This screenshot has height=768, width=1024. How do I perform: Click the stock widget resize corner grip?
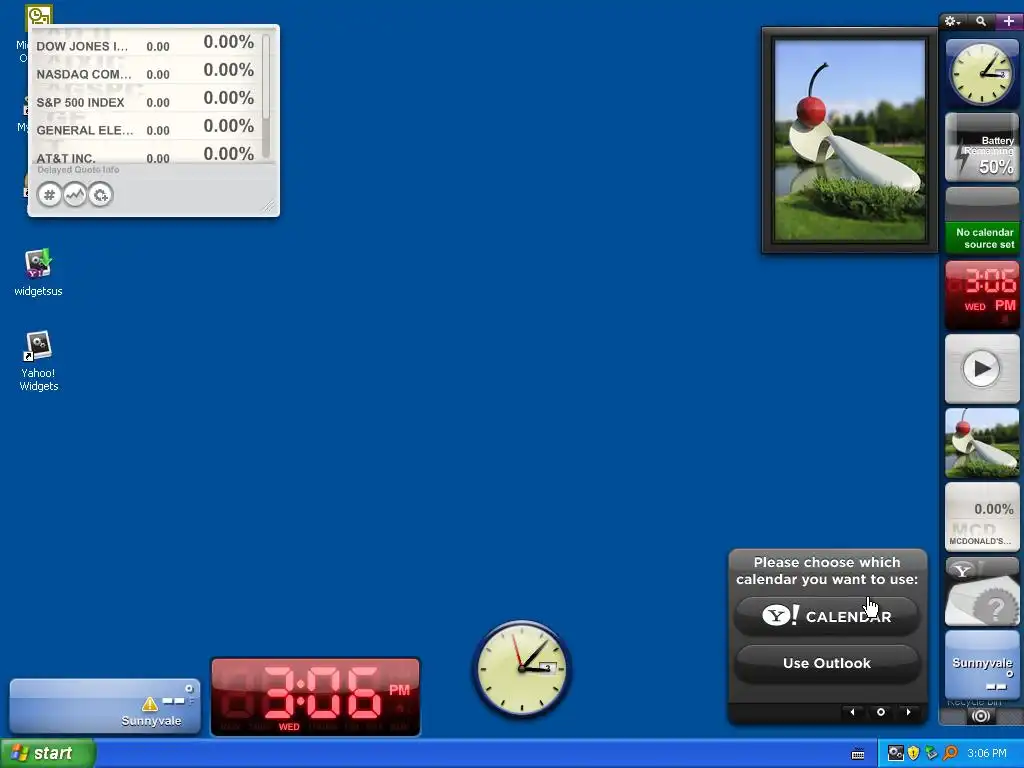pos(270,206)
